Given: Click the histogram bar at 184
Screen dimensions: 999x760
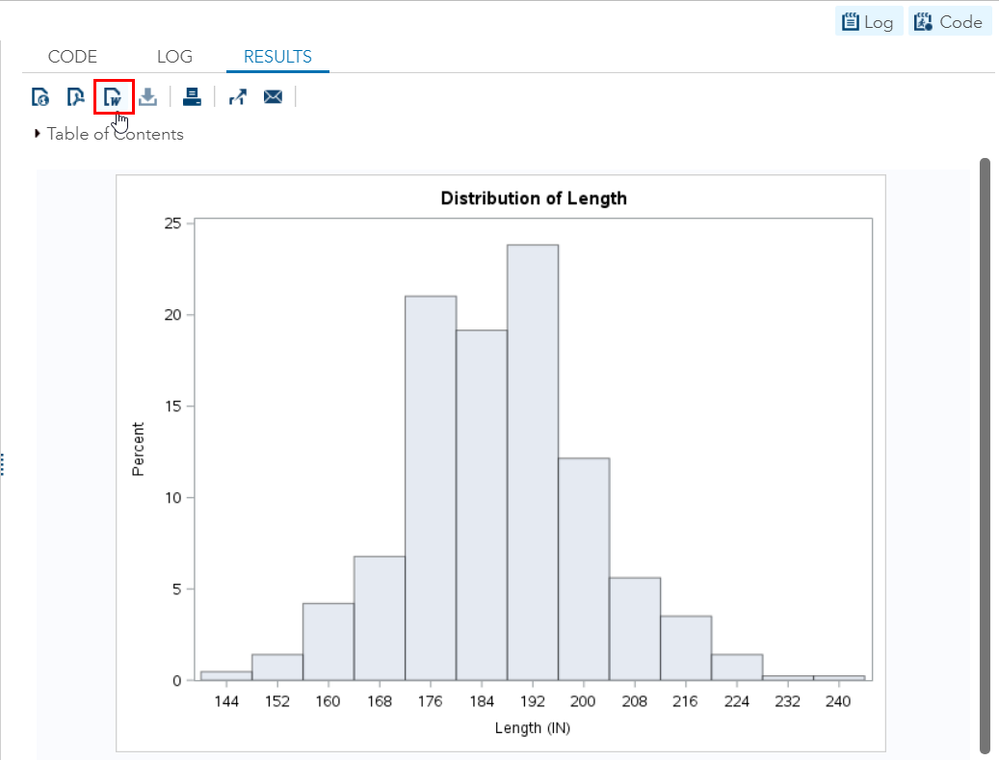Looking at the screenshot, I should point(482,505).
